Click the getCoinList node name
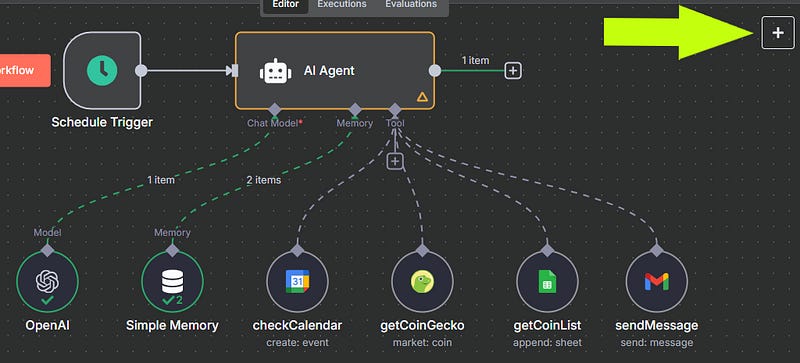Image resolution: width=800 pixels, height=363 pixels. click(x=547, y=325)
